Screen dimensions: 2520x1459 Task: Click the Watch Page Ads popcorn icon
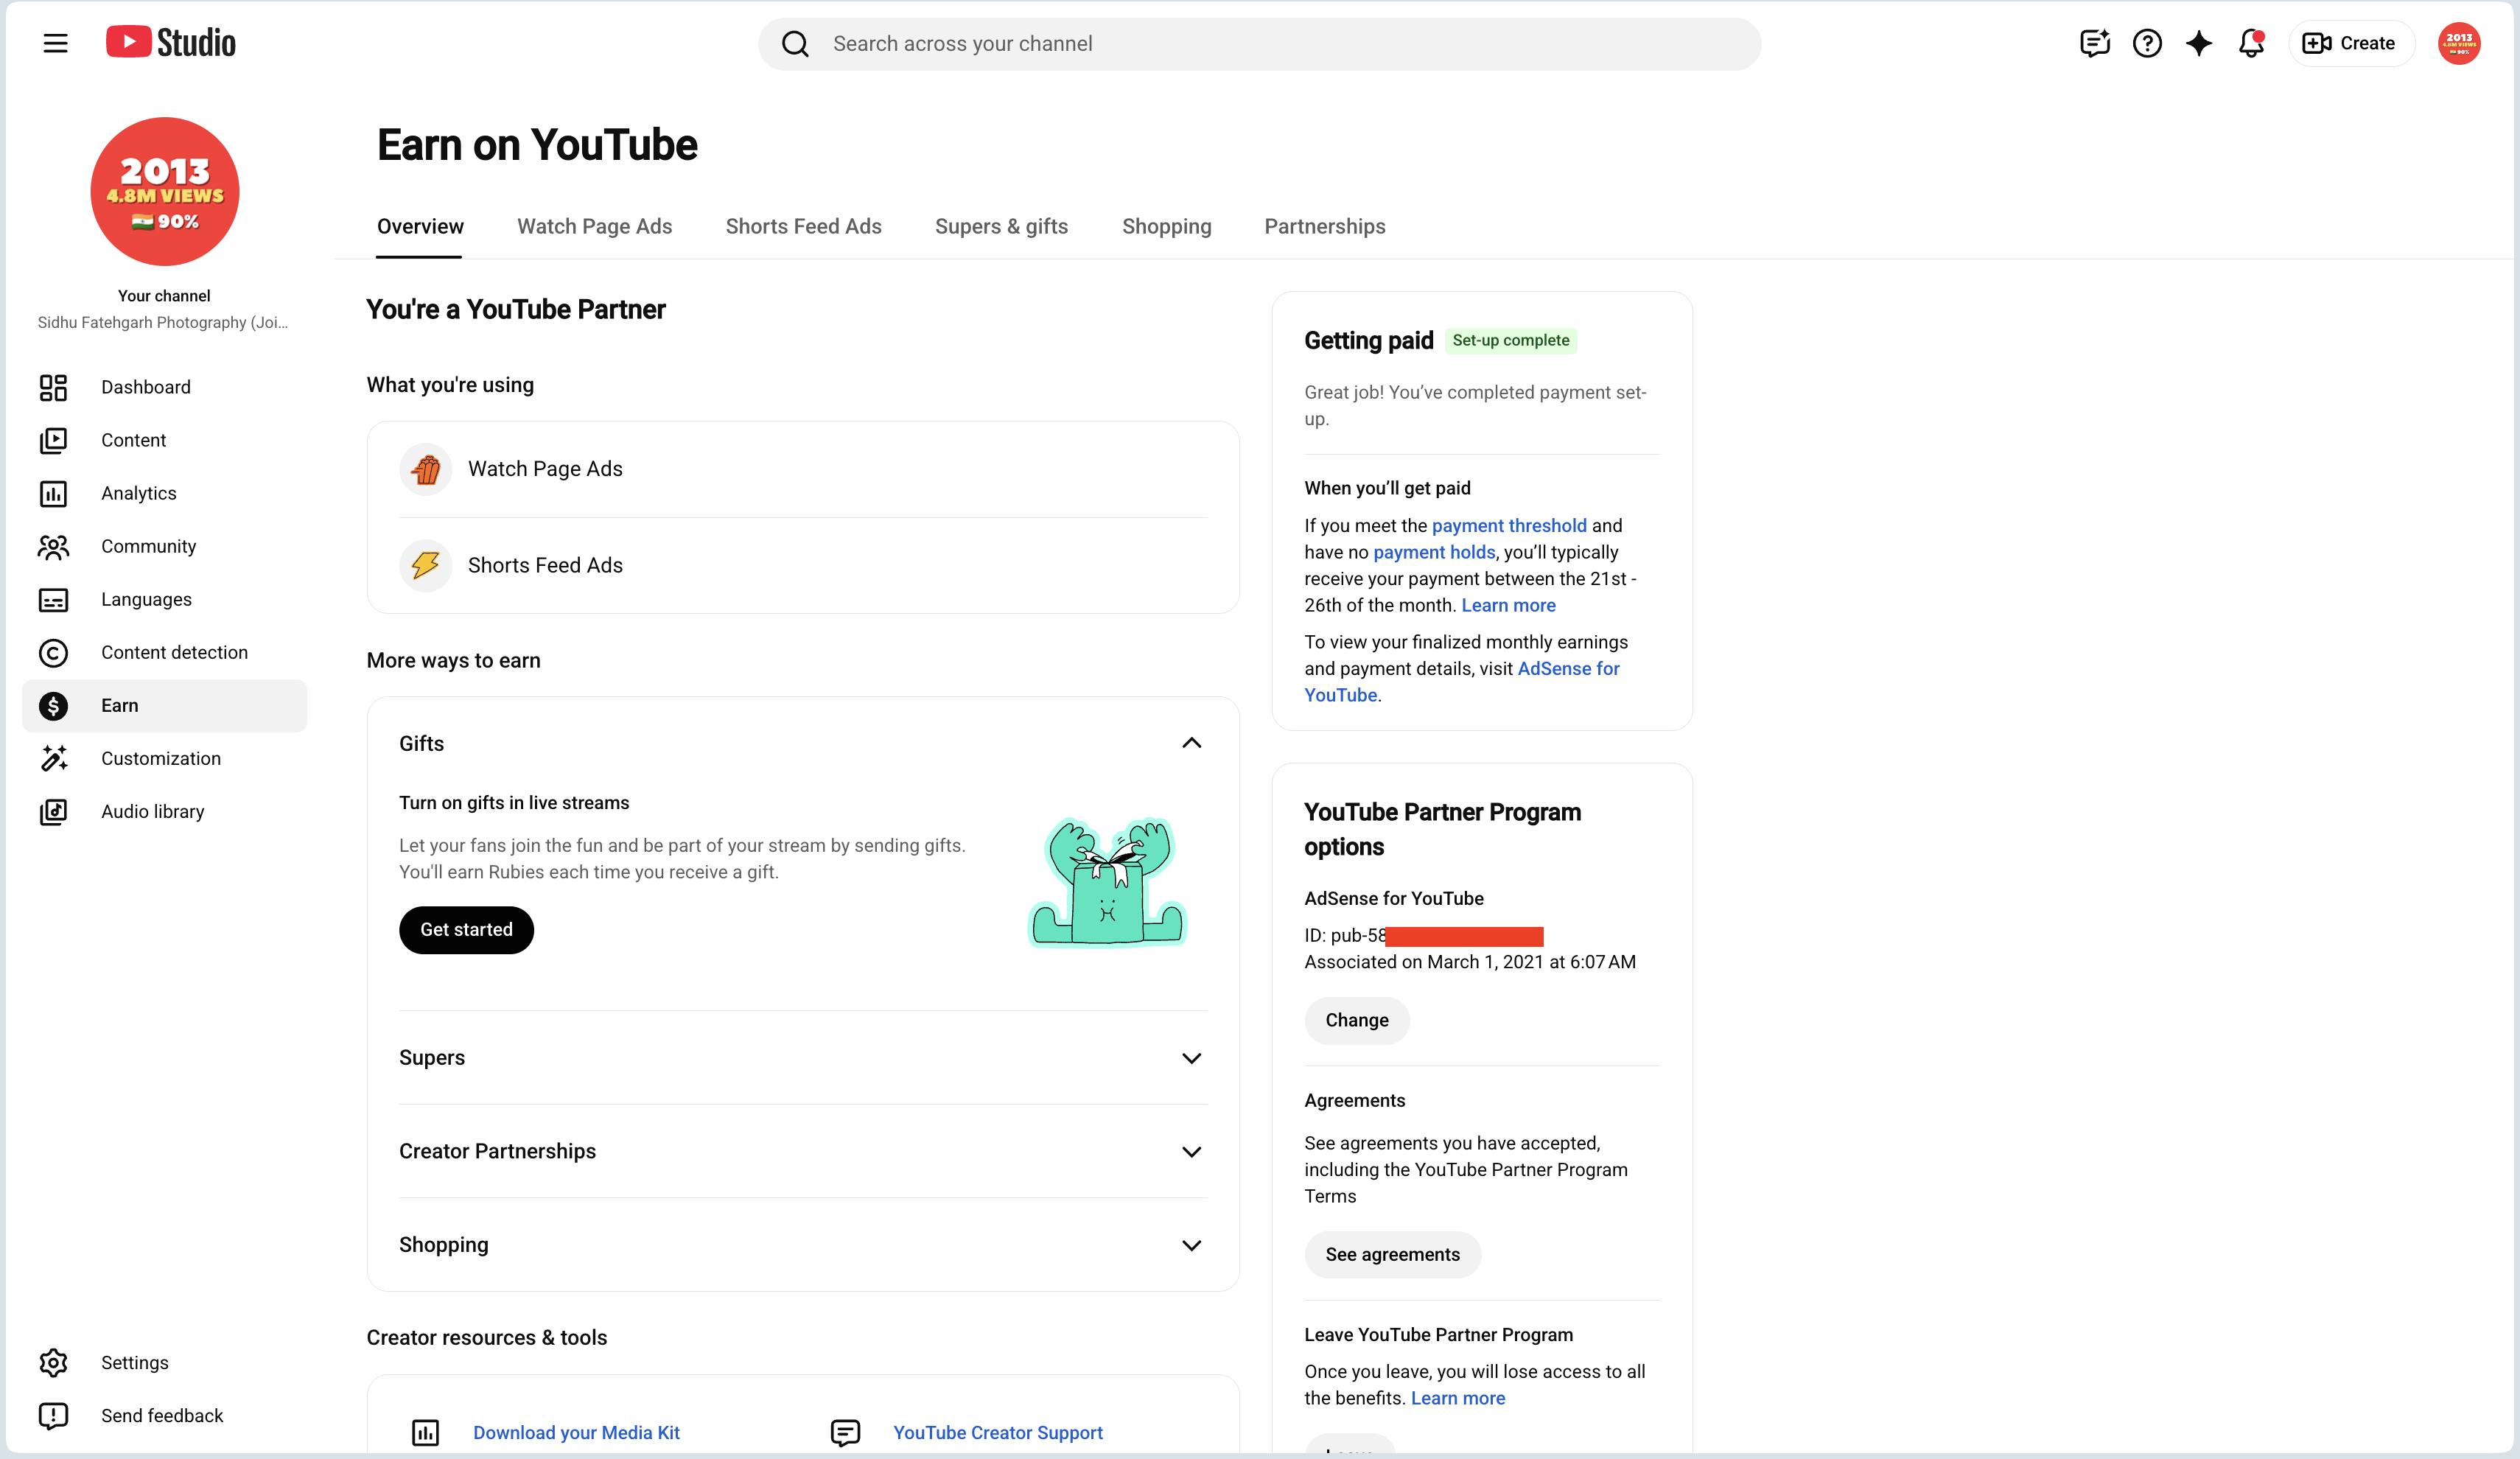tap(425, 469)
